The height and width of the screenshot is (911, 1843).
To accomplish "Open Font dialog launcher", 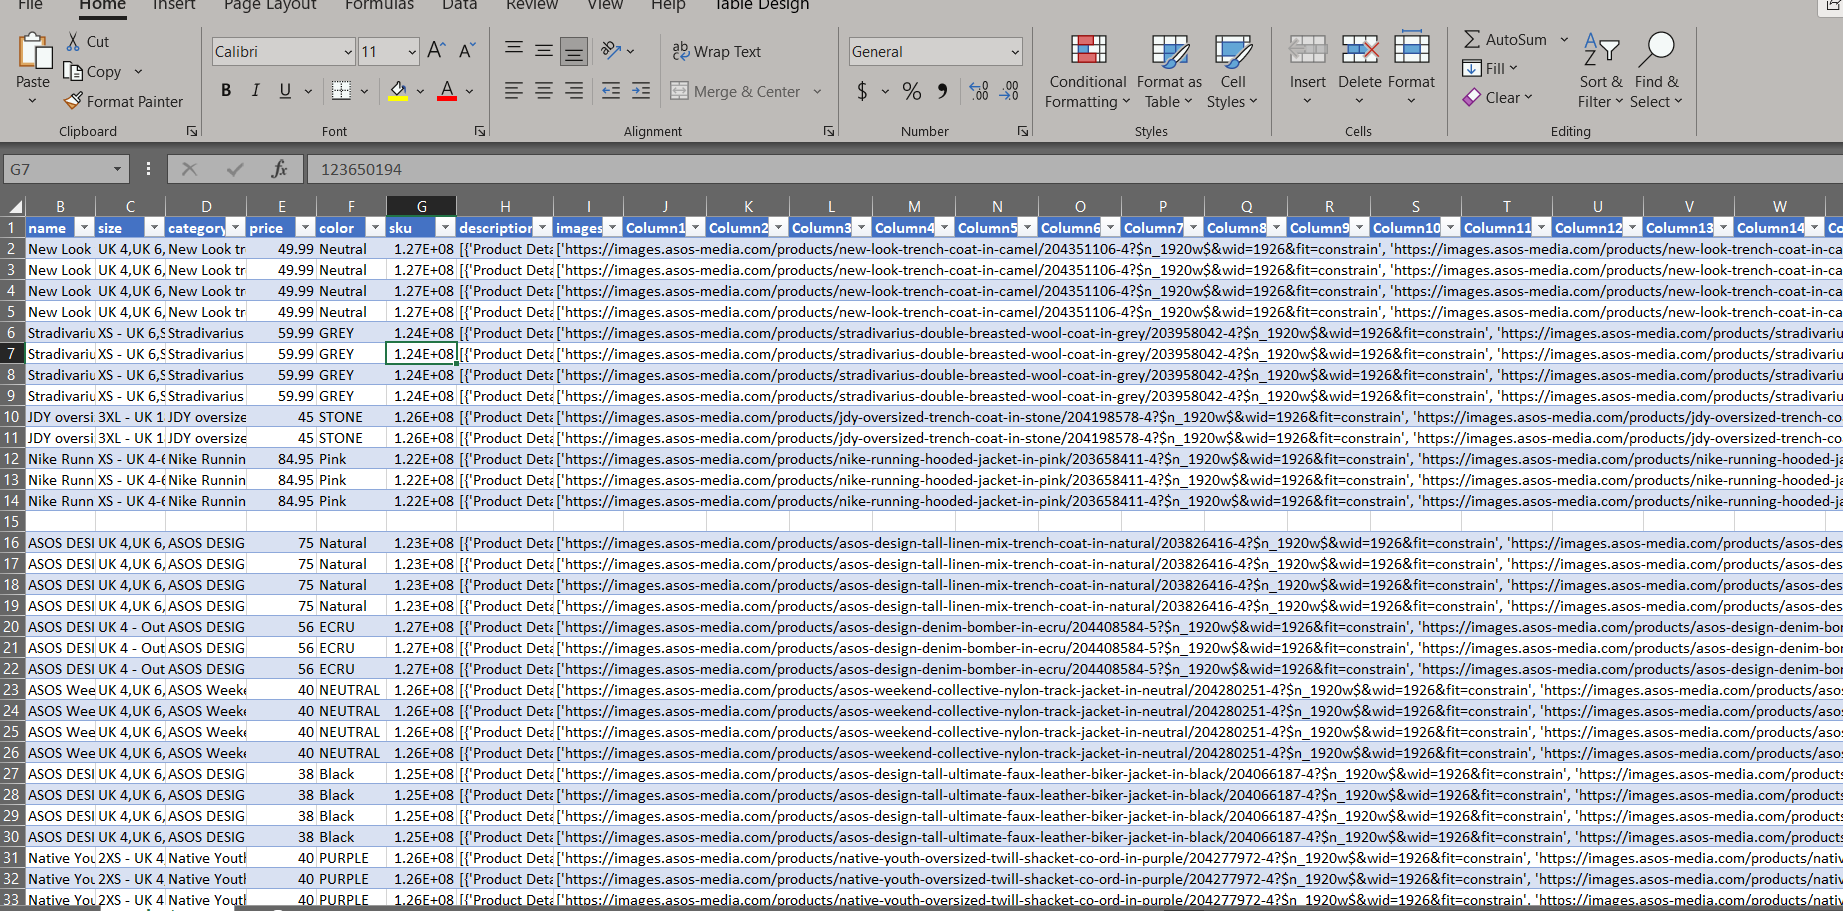I will [480, 131].
